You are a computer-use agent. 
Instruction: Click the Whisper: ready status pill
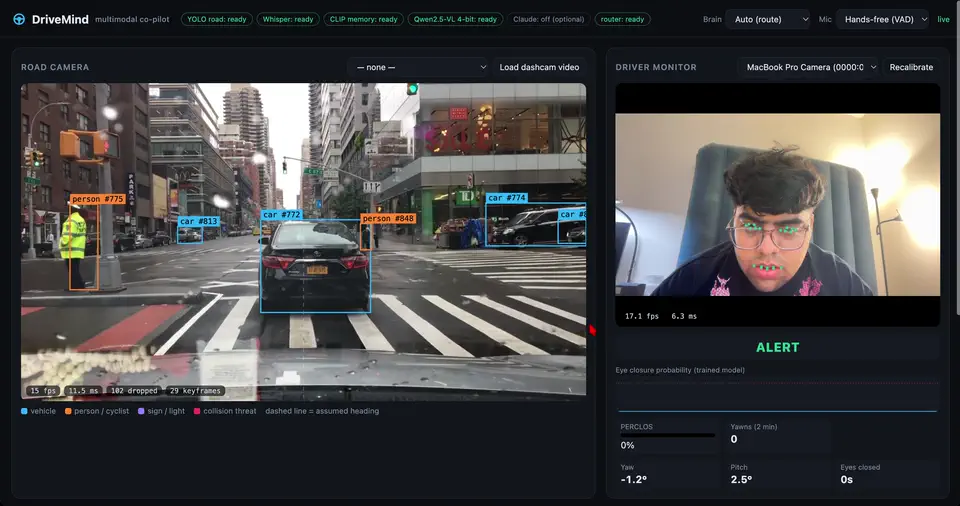click(x=288, y=20)
